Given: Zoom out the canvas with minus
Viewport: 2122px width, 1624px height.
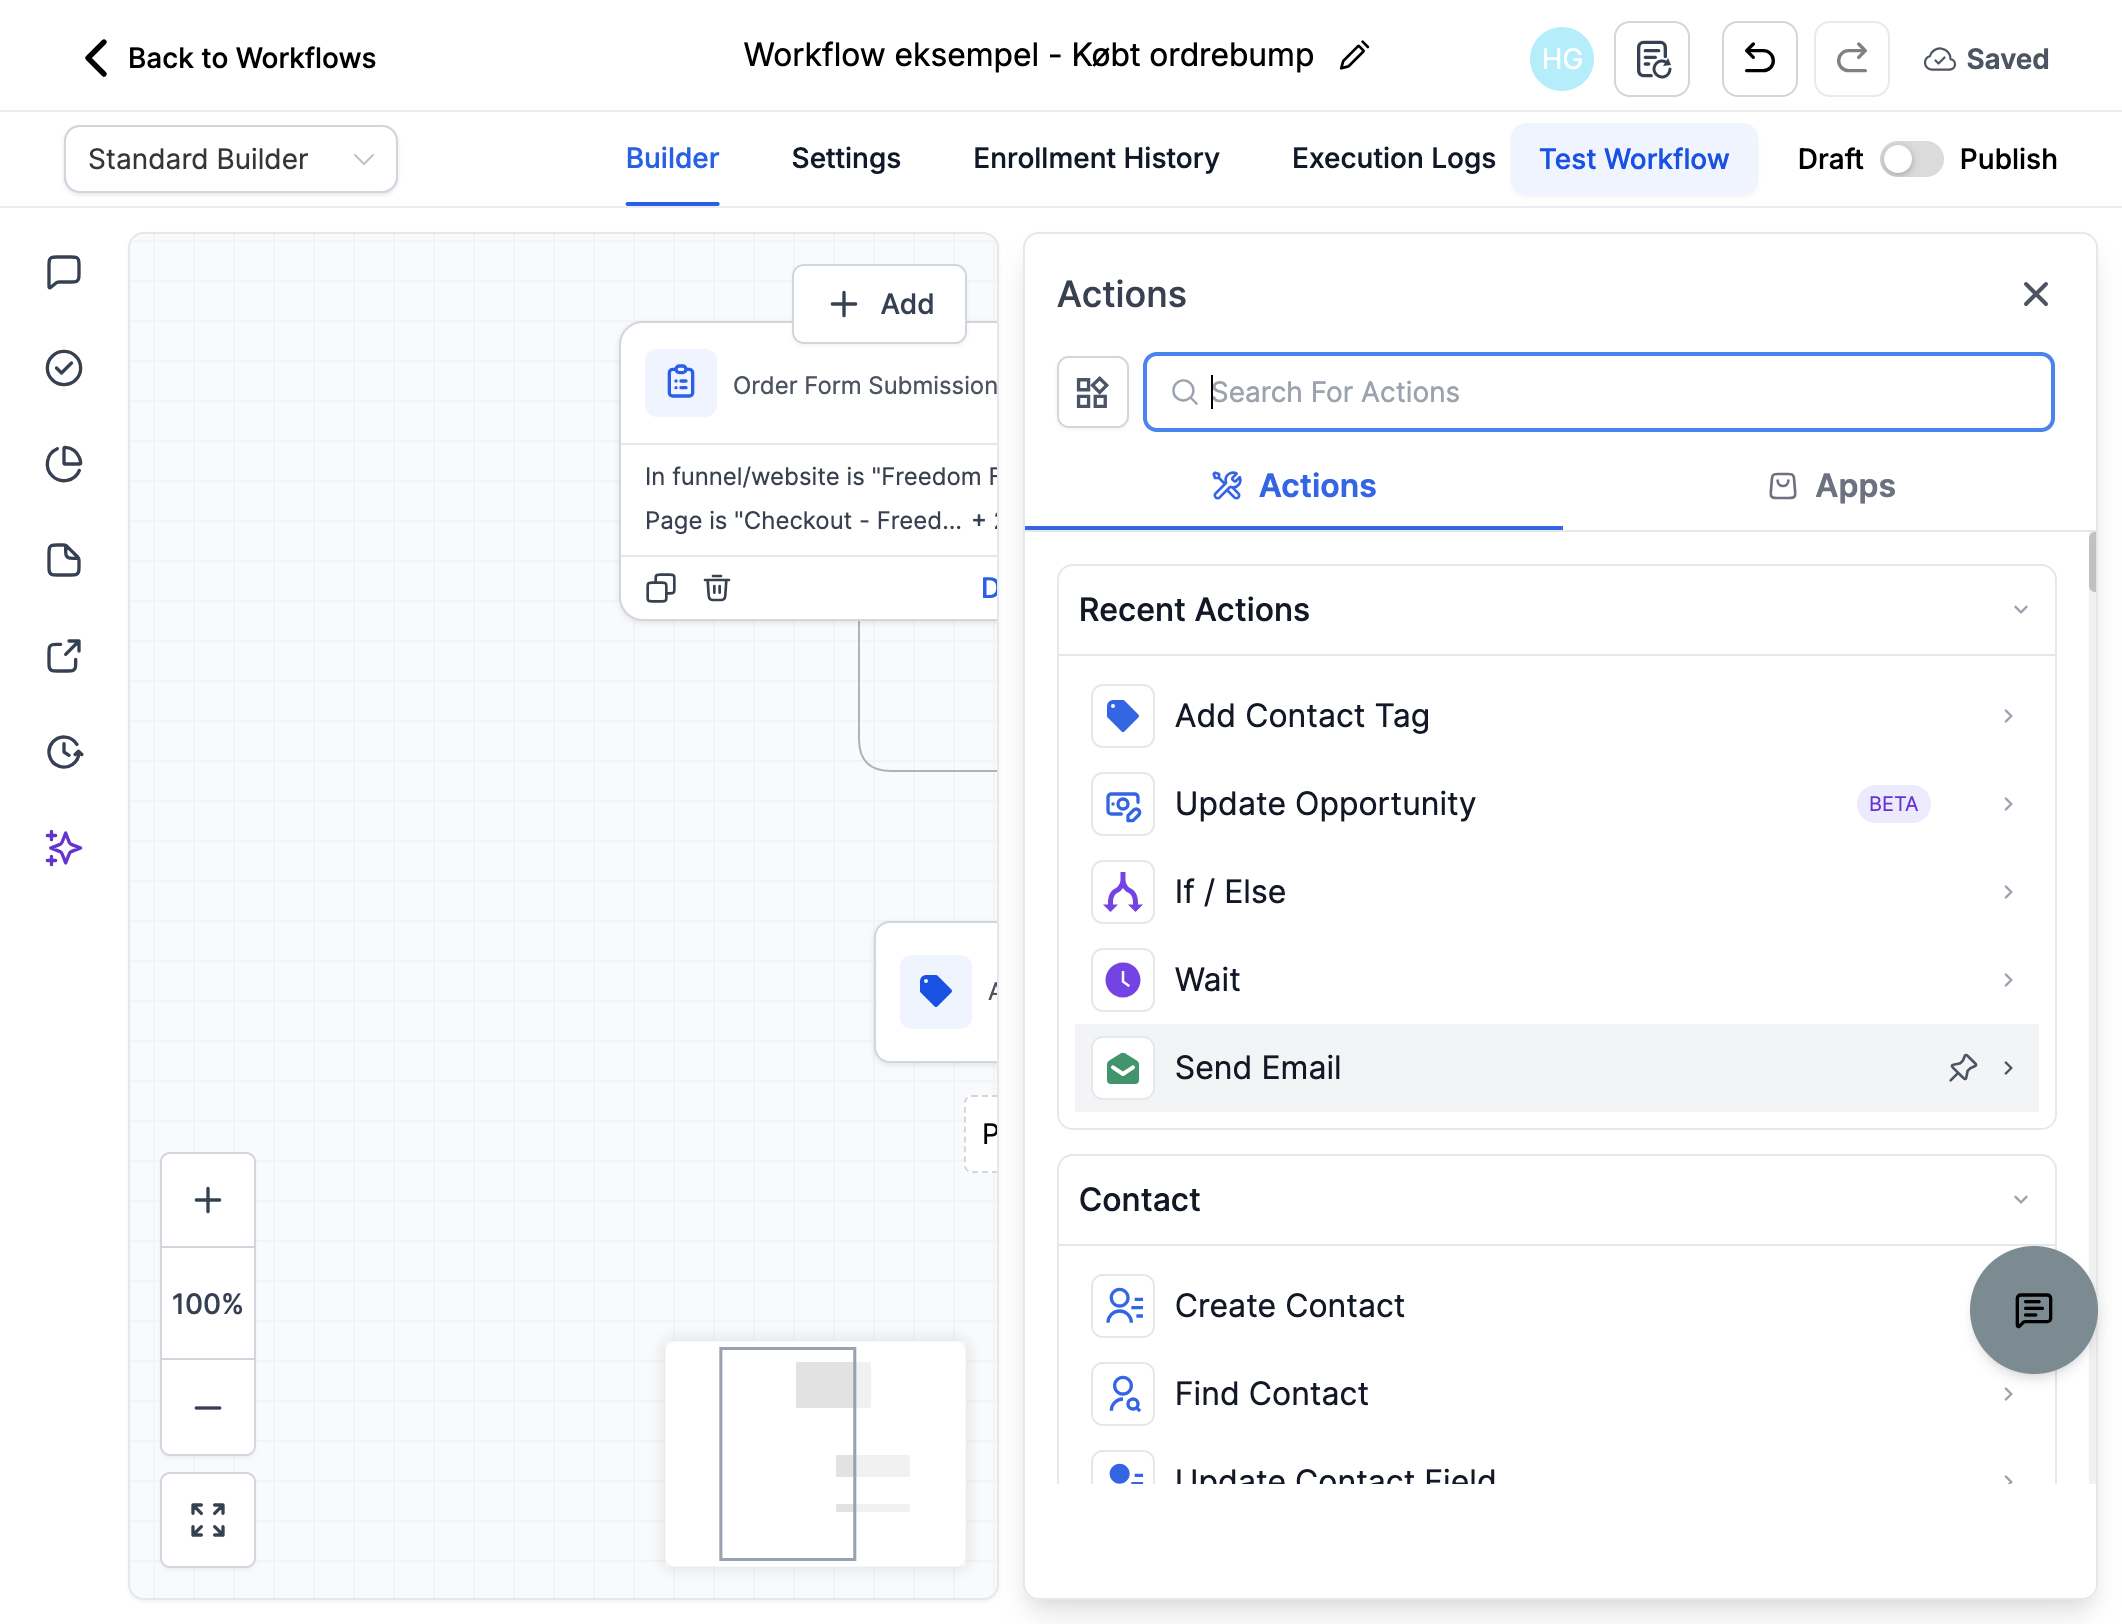Looking at the screenshot, I should coord(208,1408).
